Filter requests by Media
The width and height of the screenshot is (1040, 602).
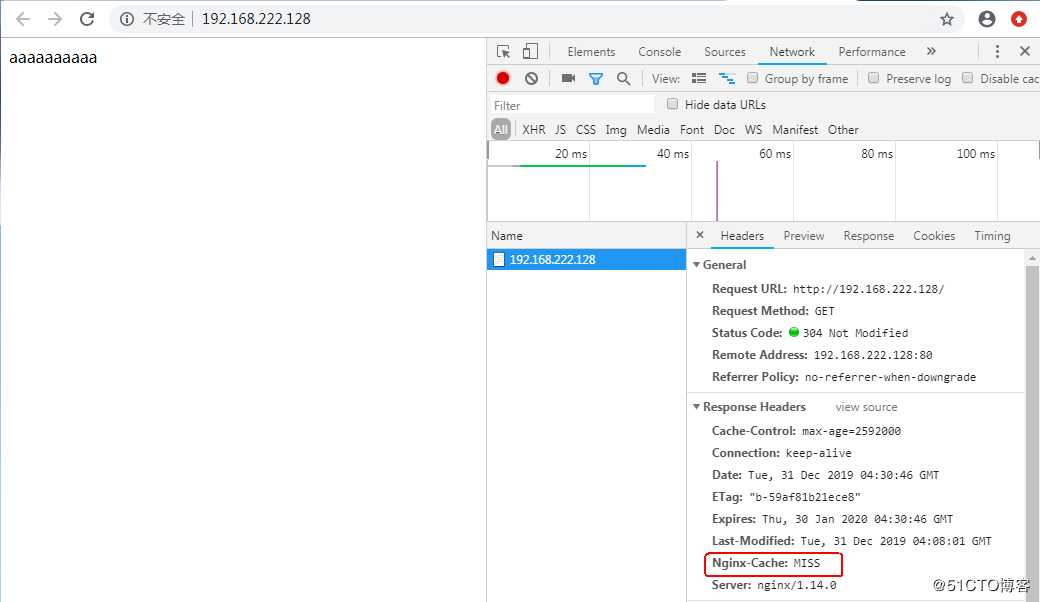point(653,129)
